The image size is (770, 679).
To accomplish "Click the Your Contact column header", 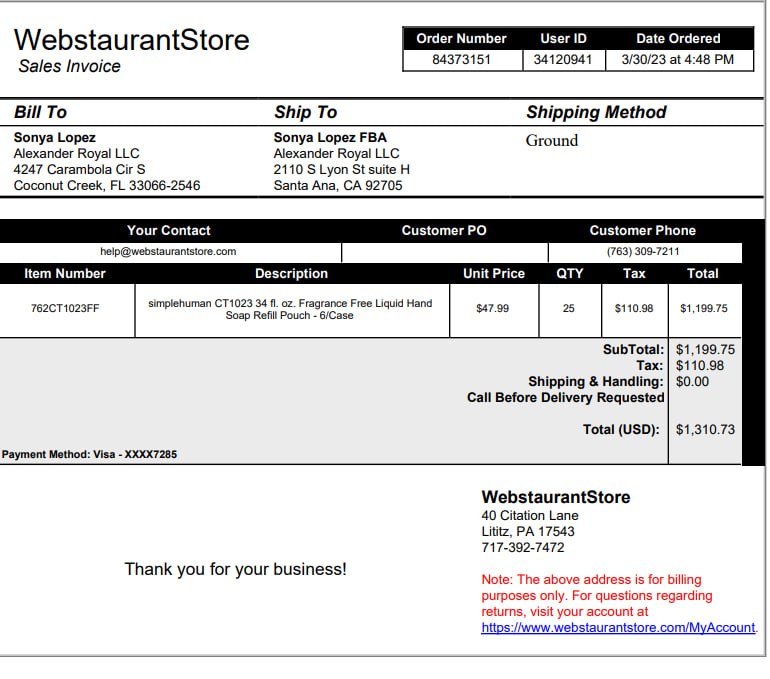I will click(168, 230).
